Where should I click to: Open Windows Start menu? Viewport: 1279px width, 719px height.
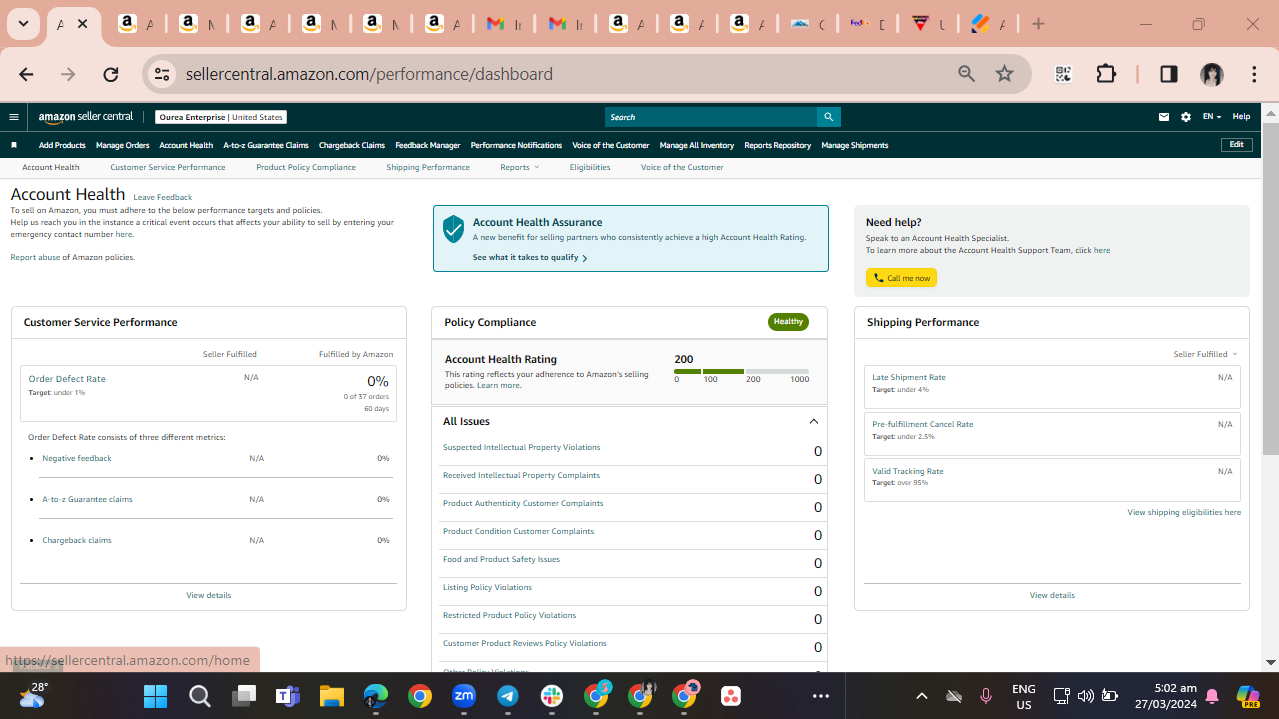click(155, 696)
